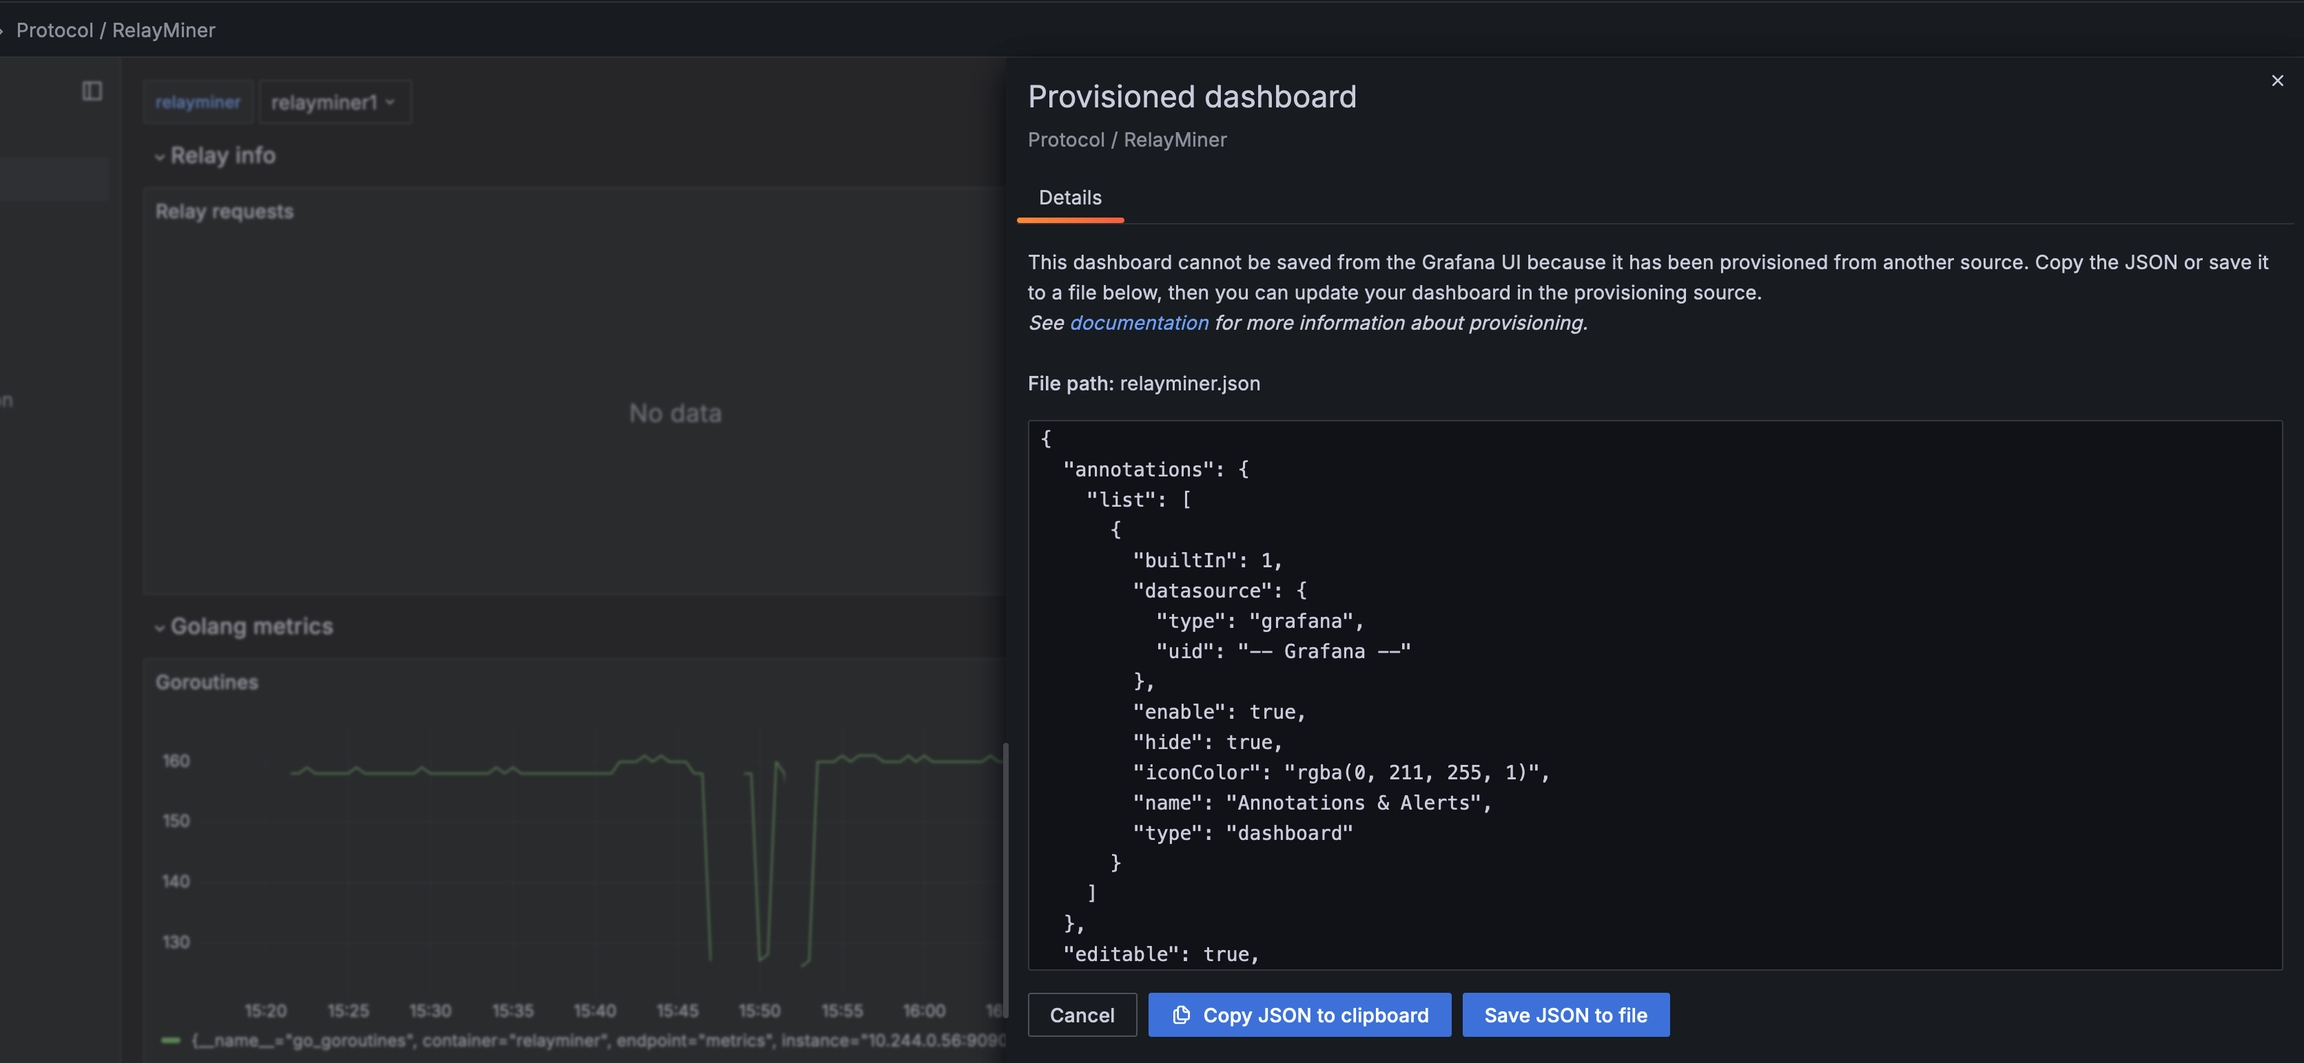Image resolution: width=2304 pixels, height=1063 pixels.
Task: Toggle the sidebar dock menu icon
Action: point(92,91)
